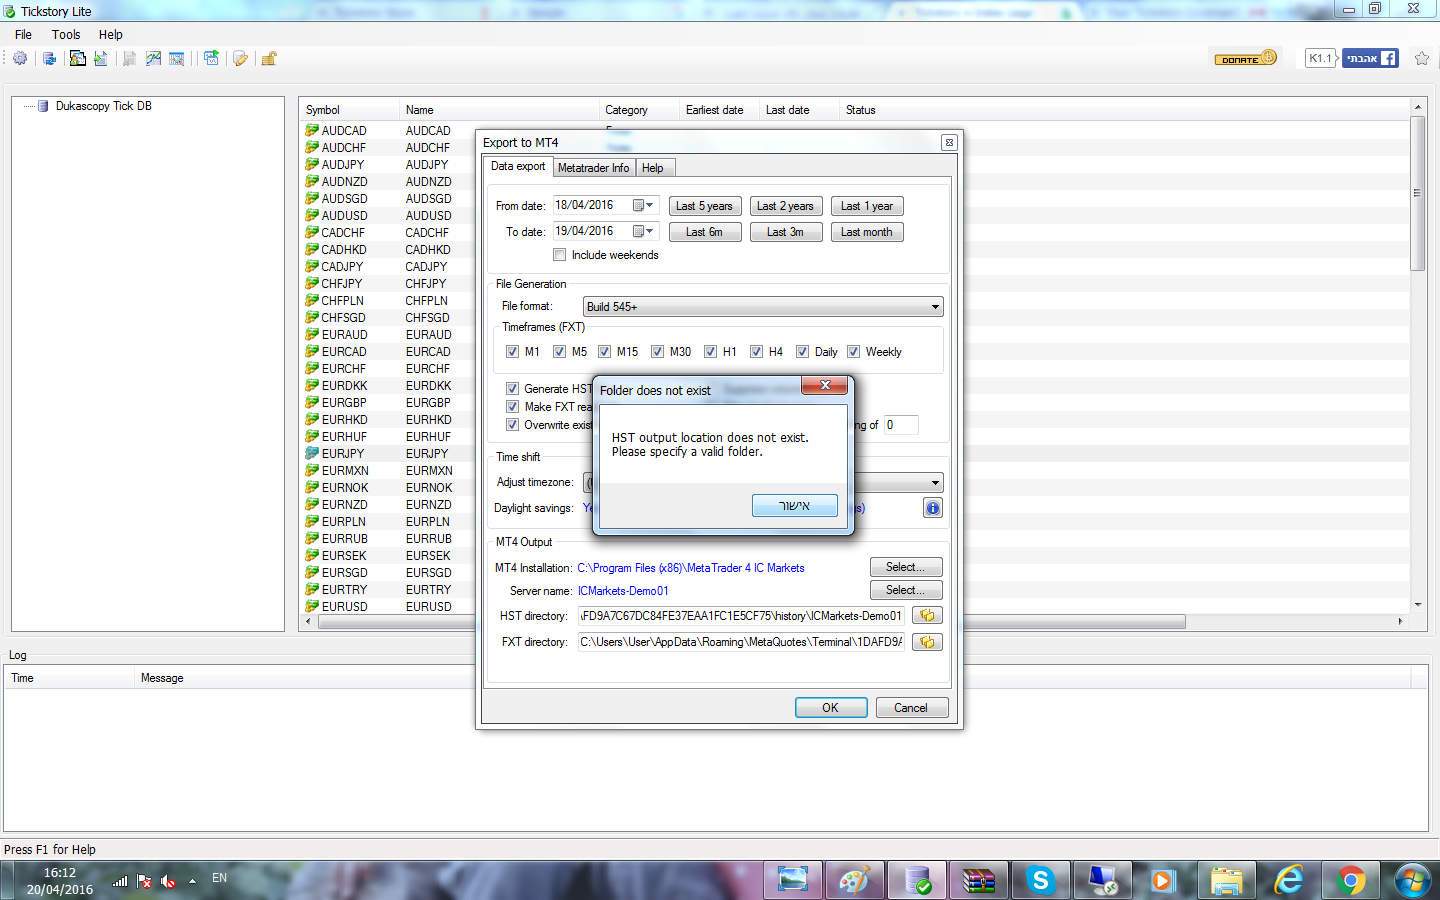Image resolution: width=1440 pixels, height=900 pixels.
Task: Switch to the Data export tab
Action: [518, 166]
